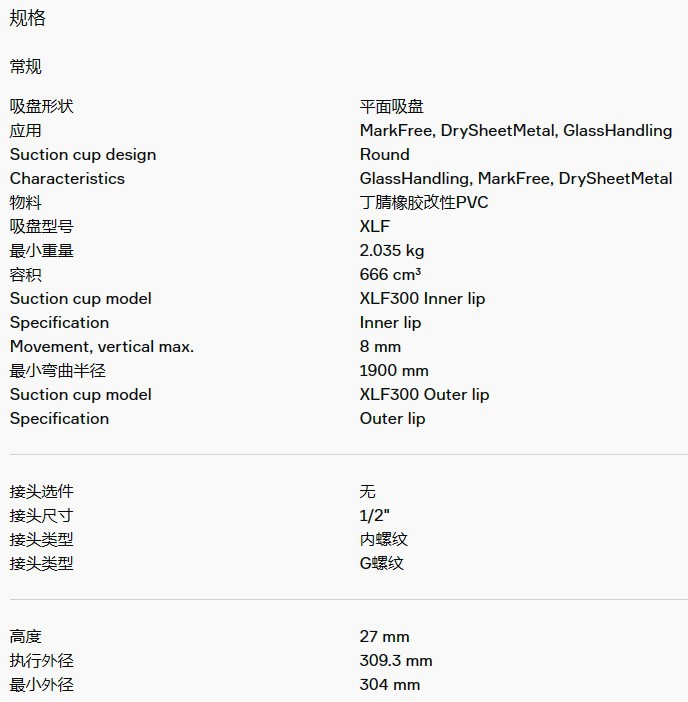Select the XLF300 Outer lip model value
The width and height of the screenshot is (688, 702).
tap(424, 394)
